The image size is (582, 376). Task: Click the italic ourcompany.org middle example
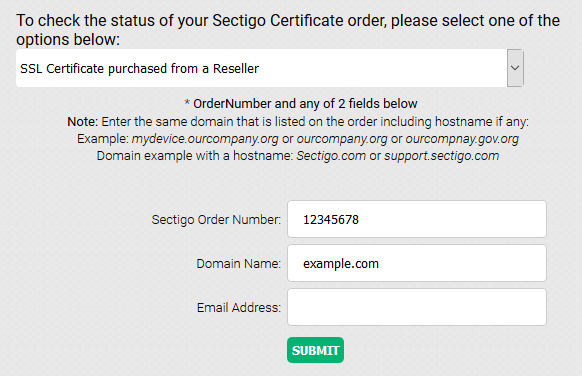(x=342, y=139)
